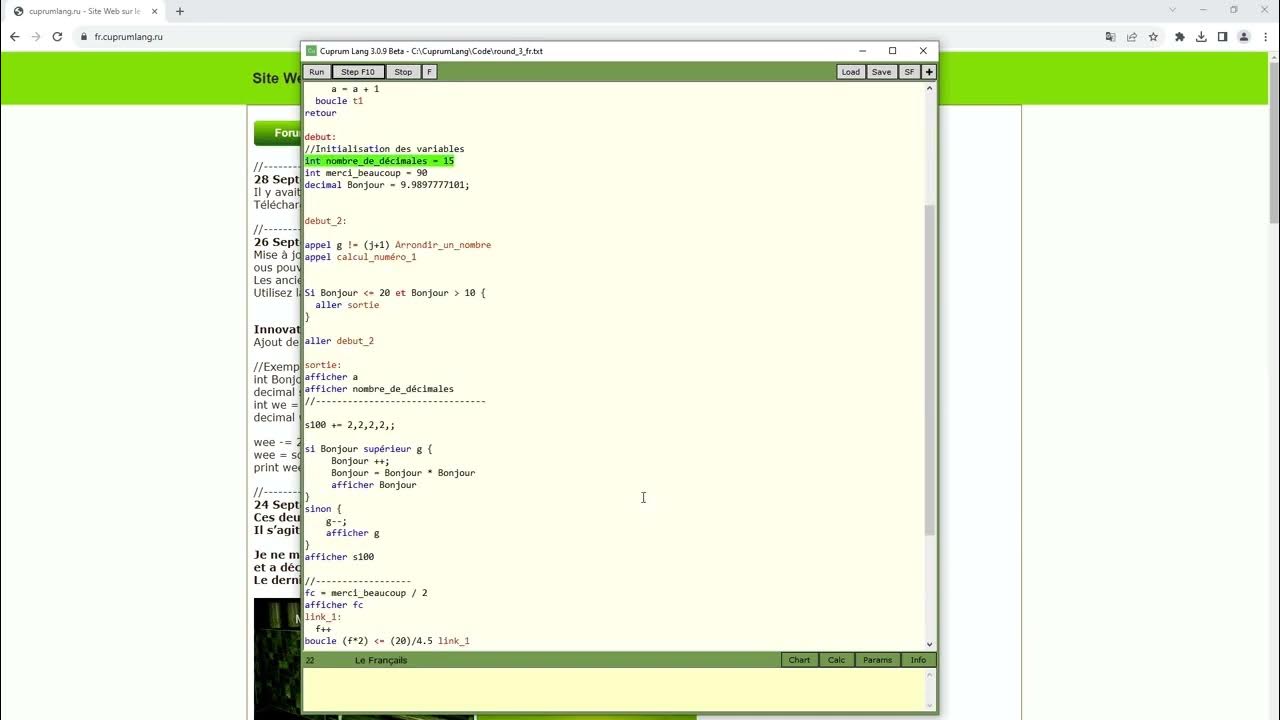This screenshot has height=720, width=1280.
Task: Select the cuprumlang.ru browser tab
Action: (x=85, y=11)
